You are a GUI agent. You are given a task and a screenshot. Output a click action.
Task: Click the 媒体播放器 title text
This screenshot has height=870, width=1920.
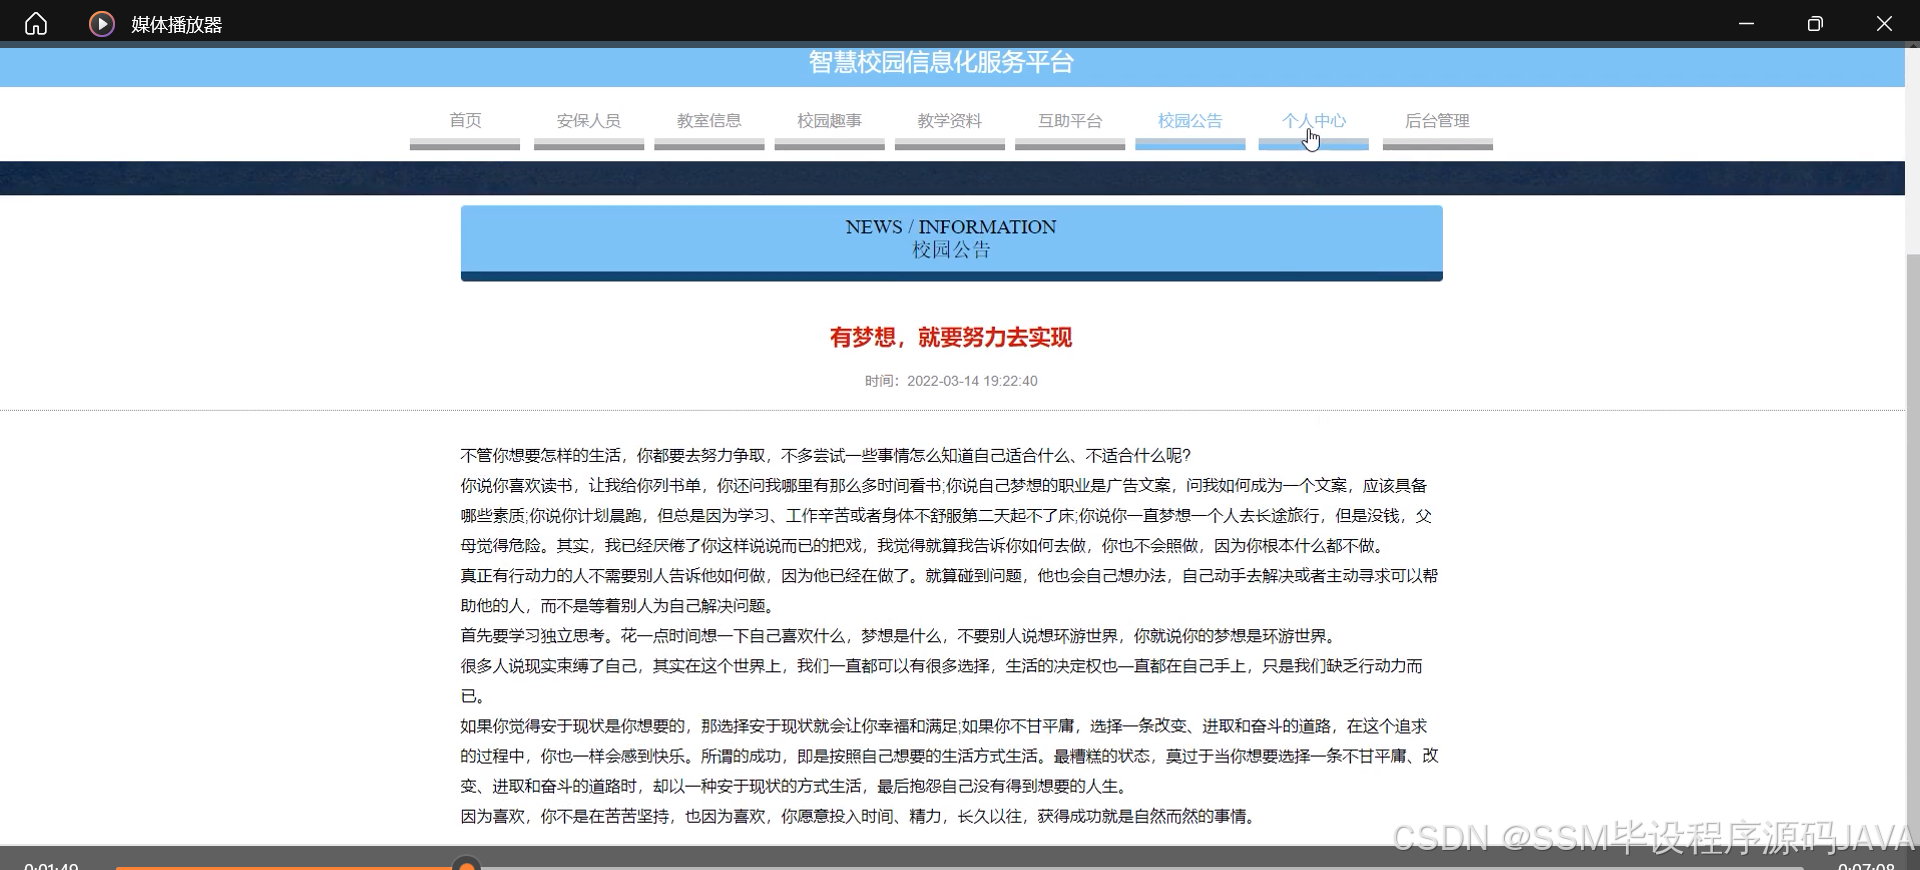click(x=176, y=24)
